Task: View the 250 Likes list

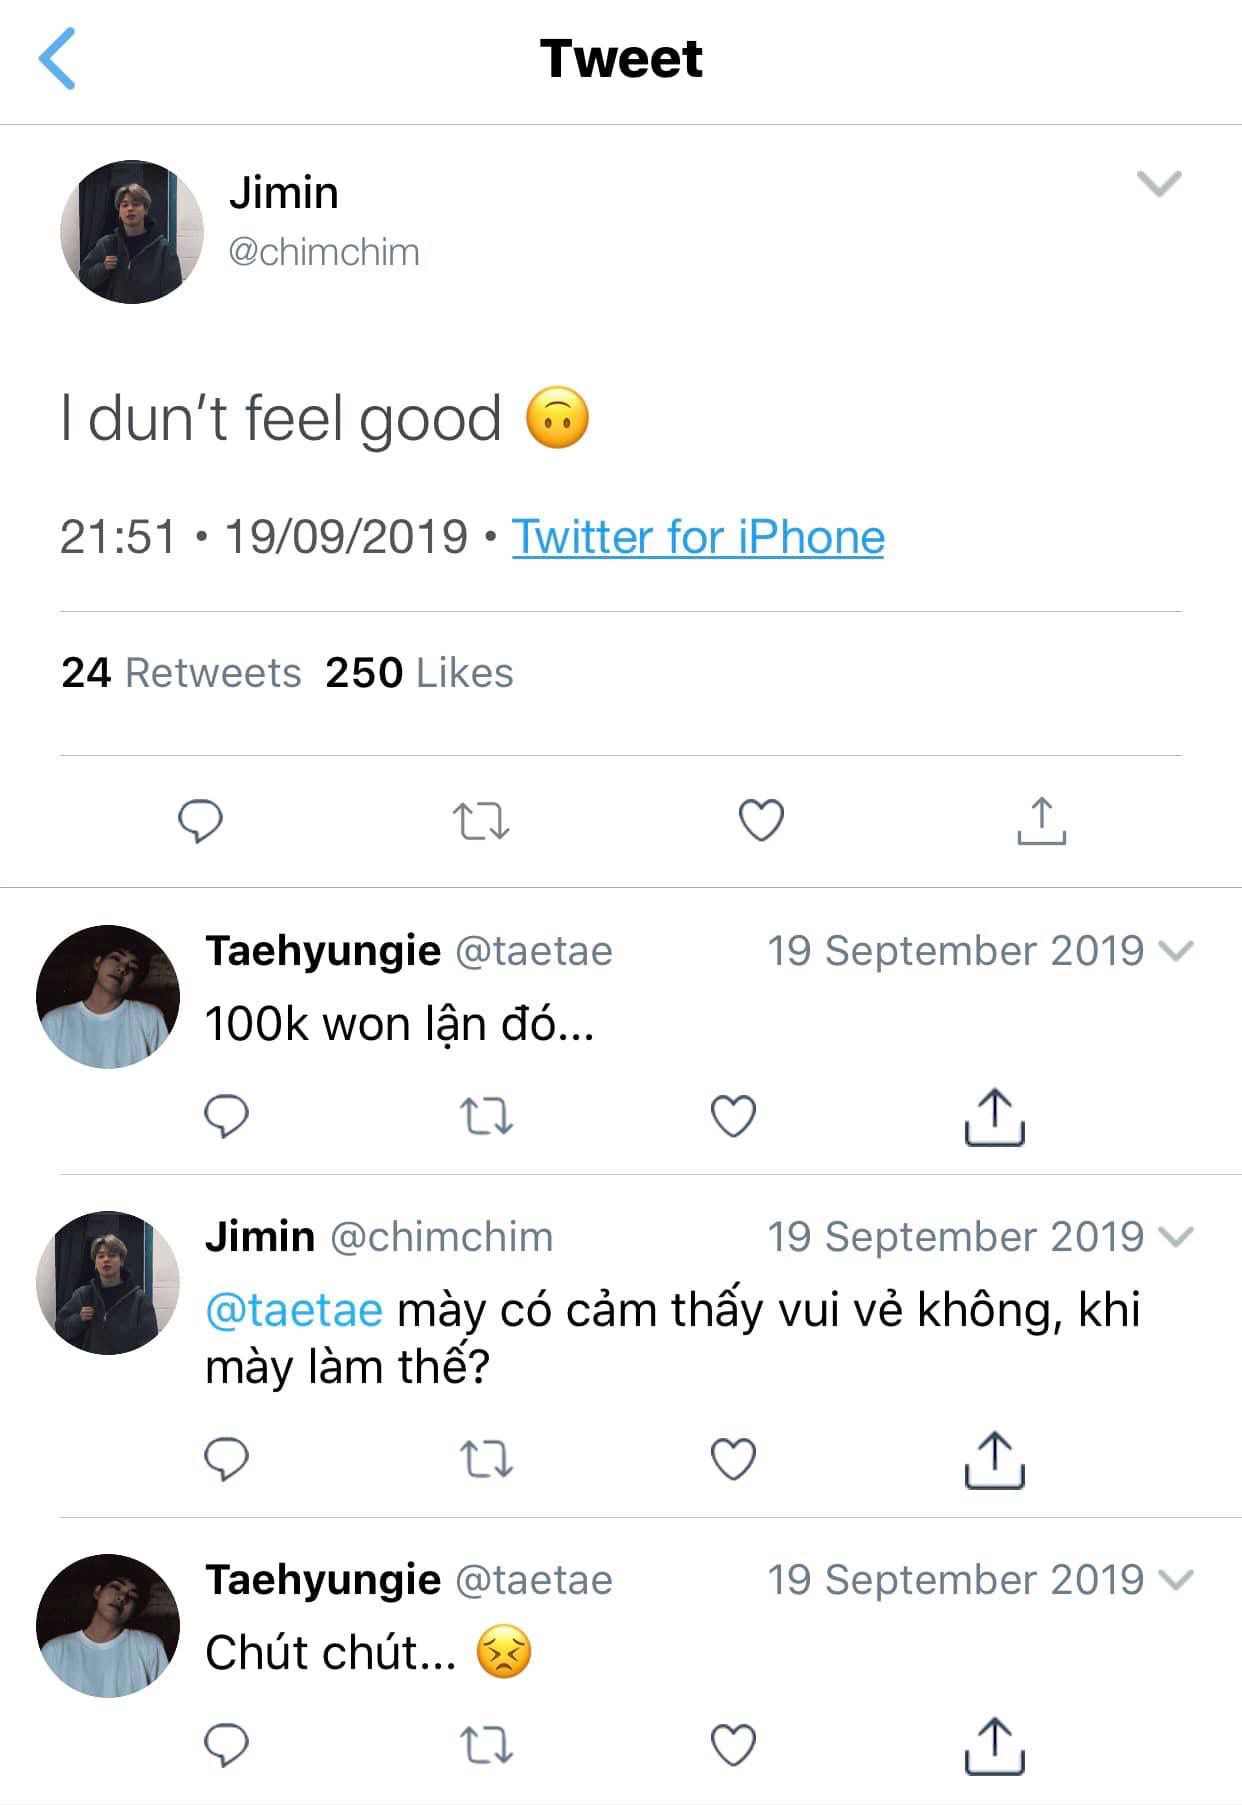Action: 419,673
